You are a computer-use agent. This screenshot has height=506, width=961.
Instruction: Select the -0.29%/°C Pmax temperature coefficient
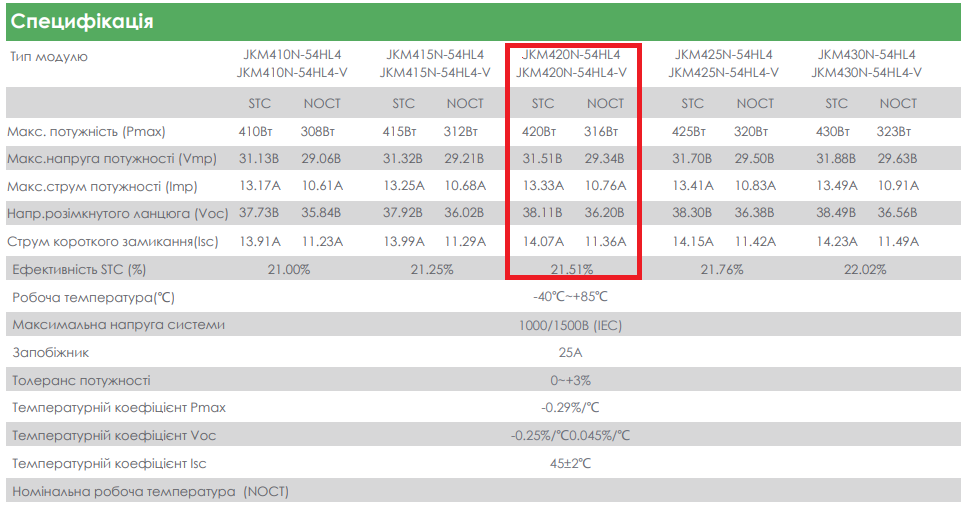pos(571,407)
